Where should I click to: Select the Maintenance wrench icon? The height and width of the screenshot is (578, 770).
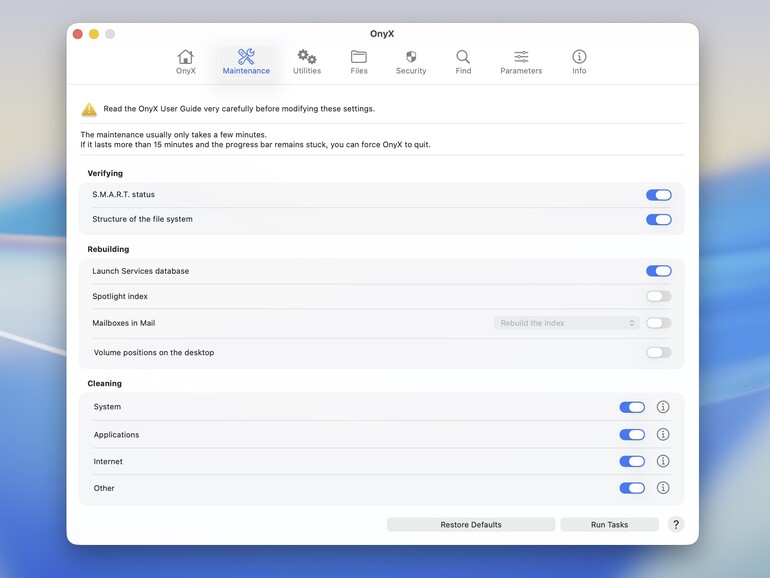pos(246,57)
